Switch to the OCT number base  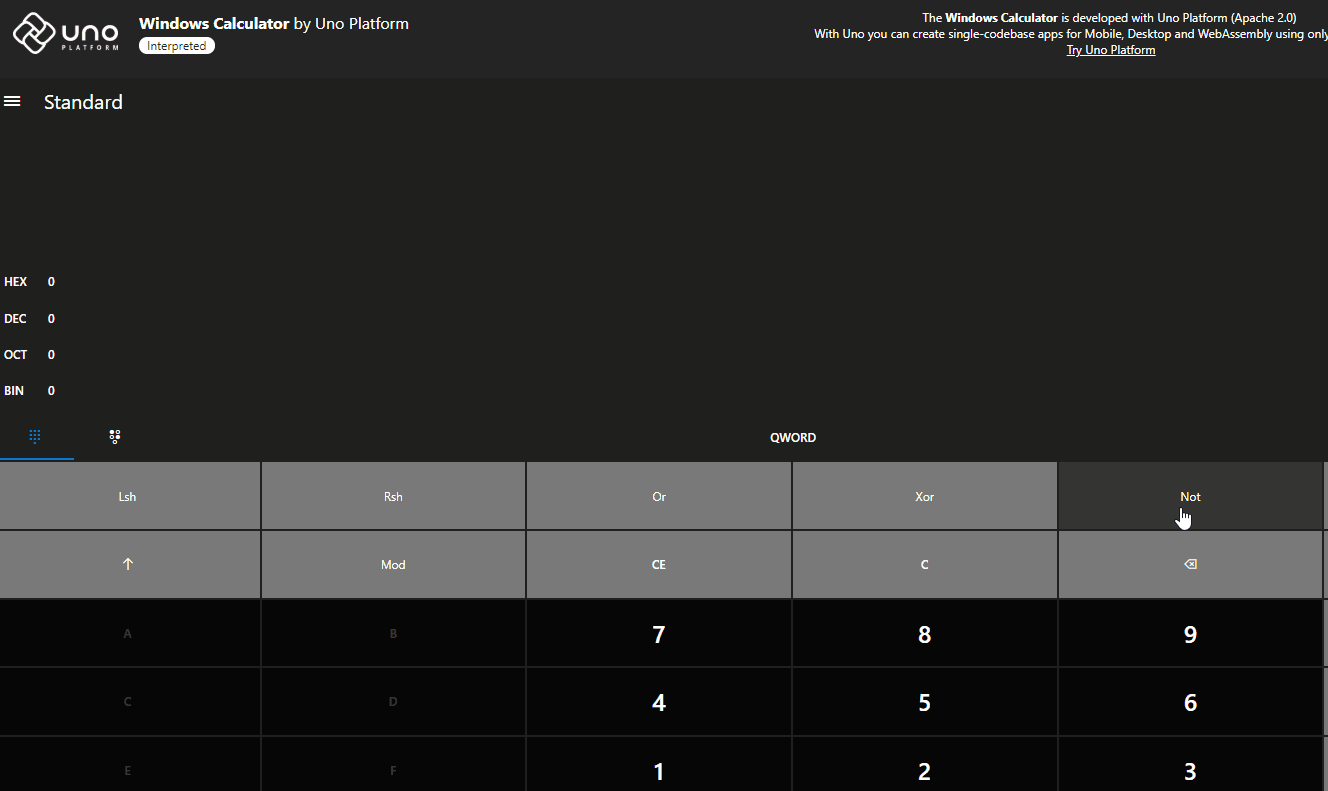(15, 354)
